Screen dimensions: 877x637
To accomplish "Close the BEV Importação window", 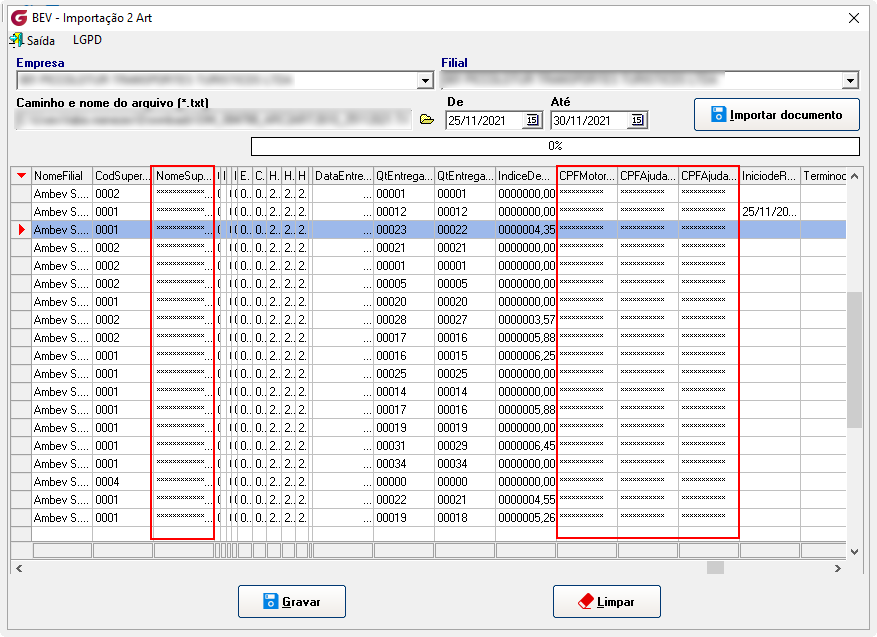I will click(x=854, y=18).
